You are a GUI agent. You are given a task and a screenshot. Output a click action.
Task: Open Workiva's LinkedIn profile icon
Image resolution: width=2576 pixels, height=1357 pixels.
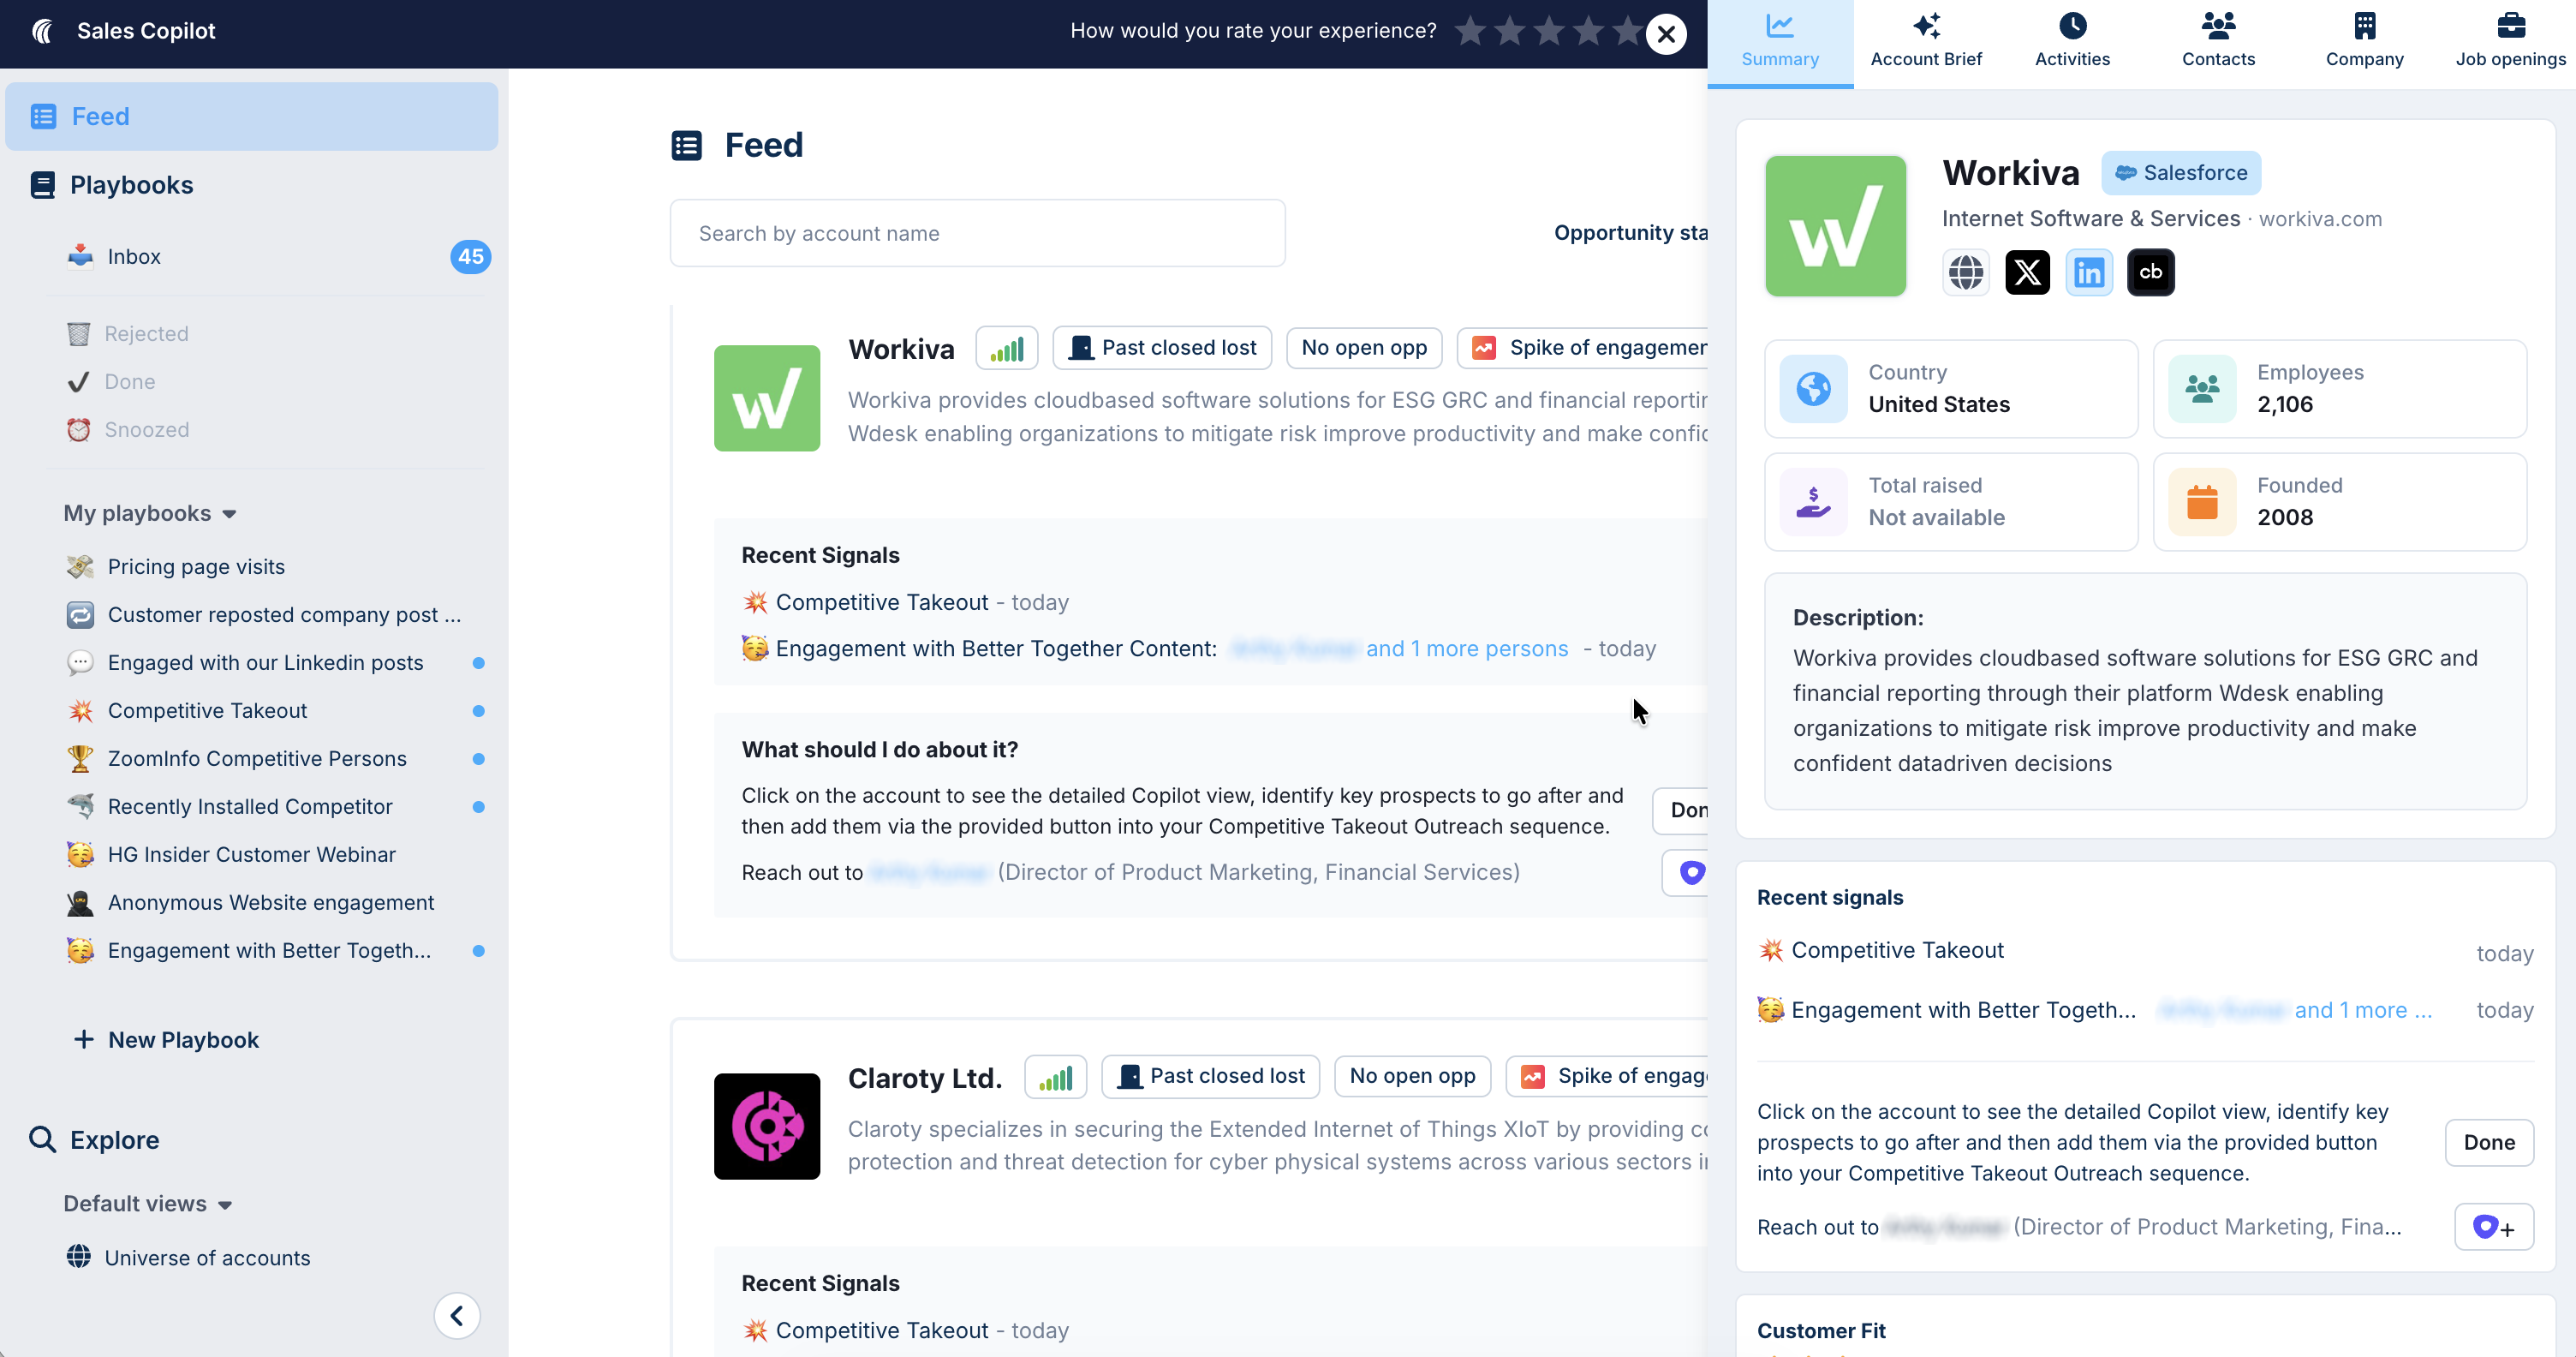2089,272
